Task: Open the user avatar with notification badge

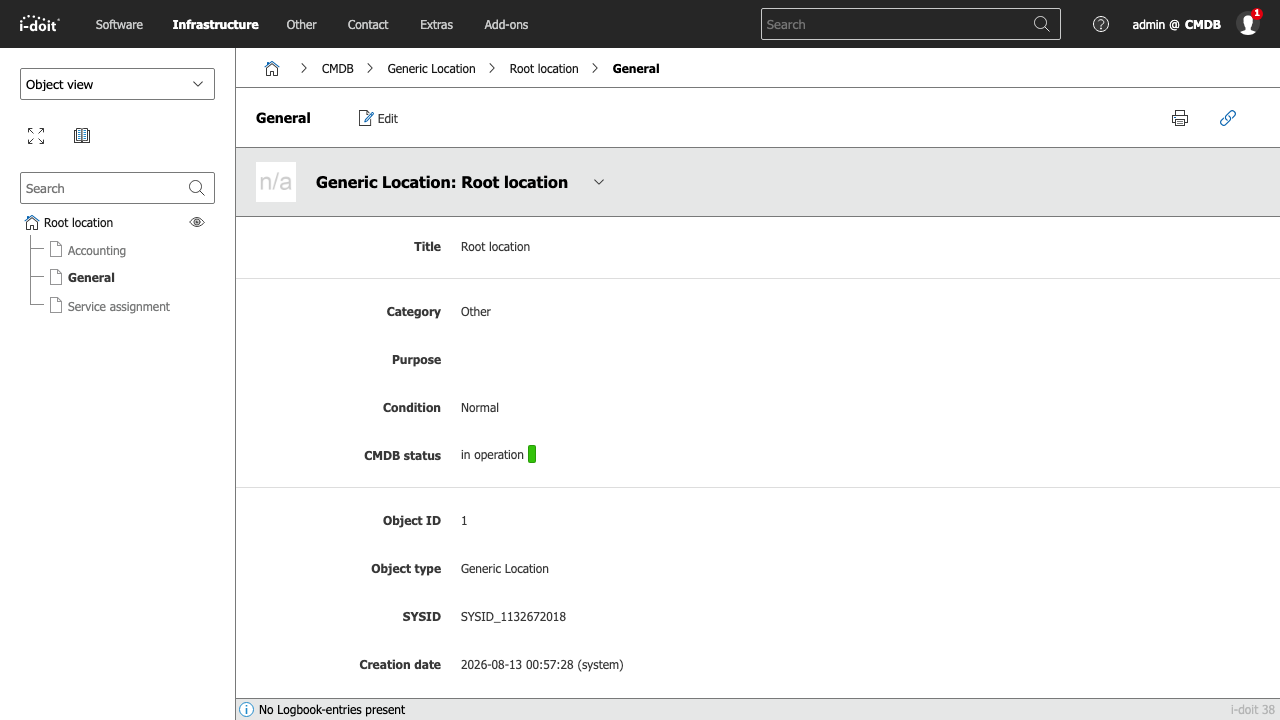Action: [x=1248, y=23]
